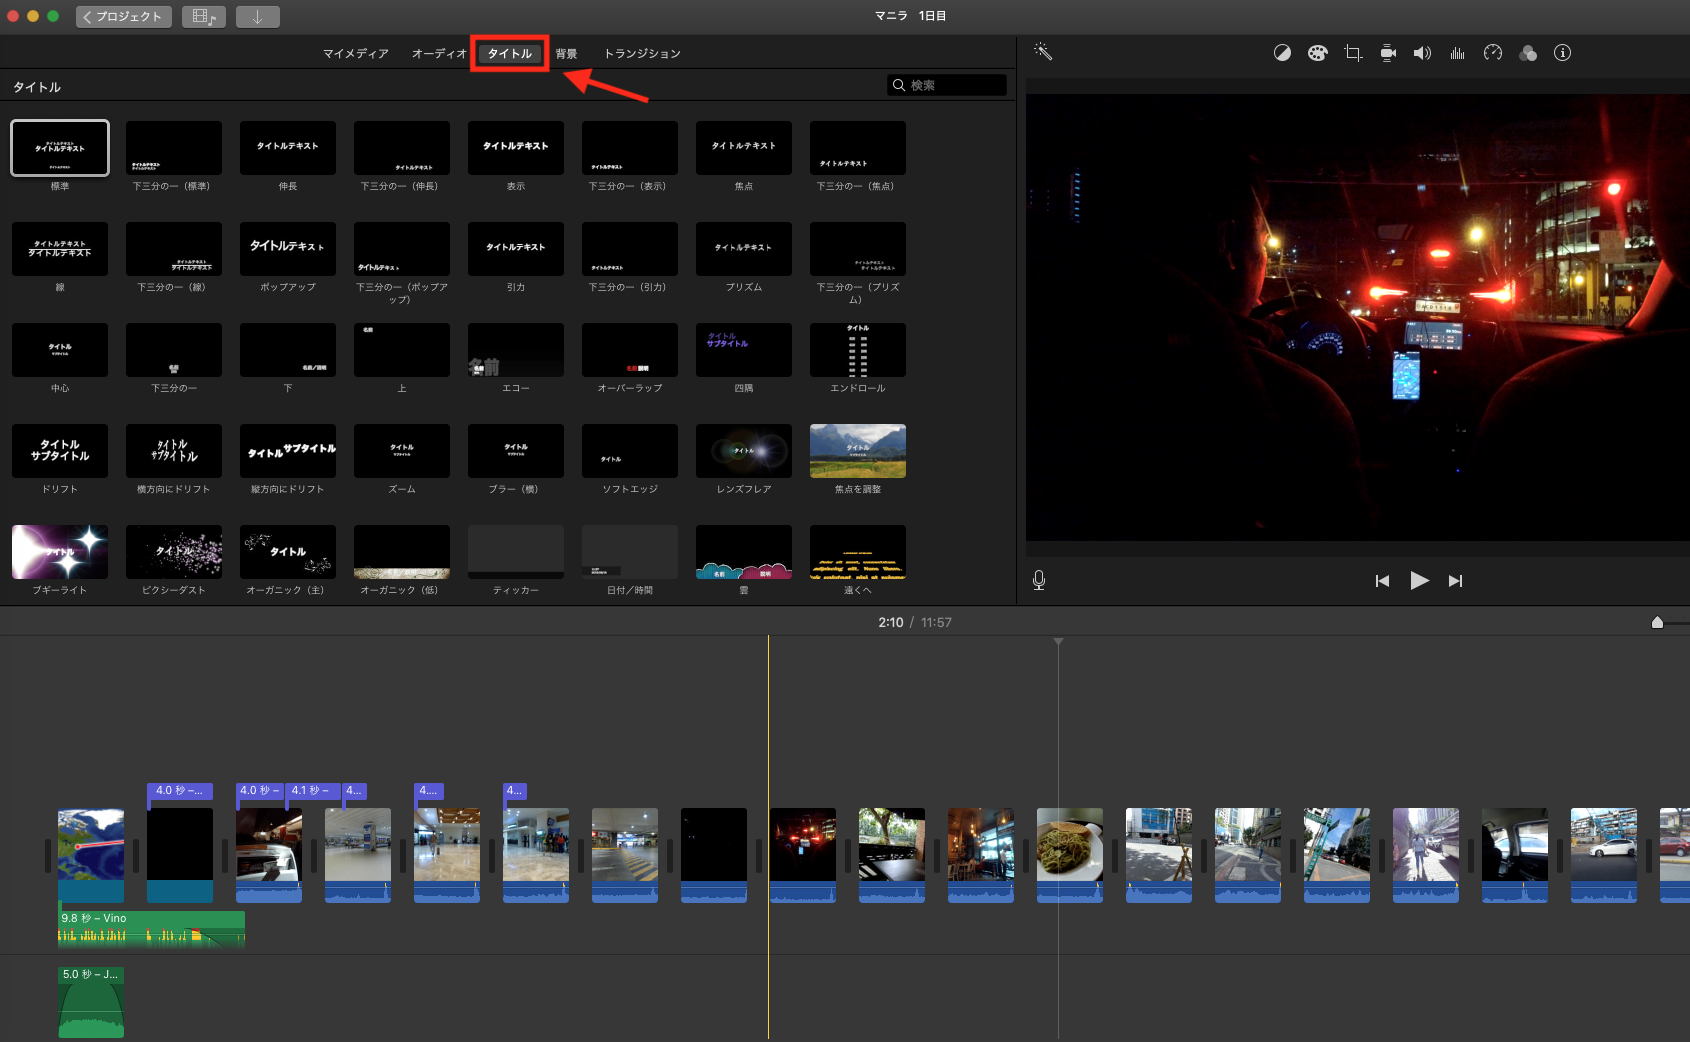Image resolution: width=1690 pixels, height=1042 pixels.
Task: Switch to the オーディオ tab
Action: click(439, 54)
